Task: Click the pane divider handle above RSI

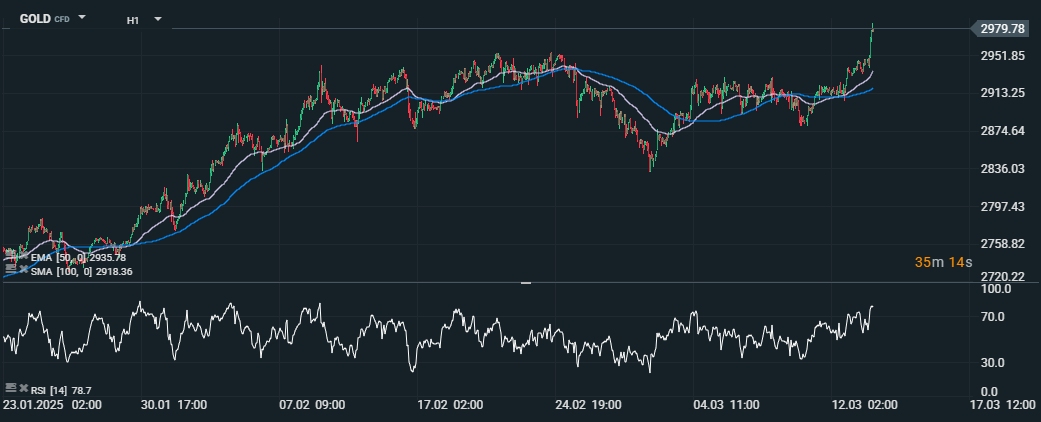Action: 526,283
